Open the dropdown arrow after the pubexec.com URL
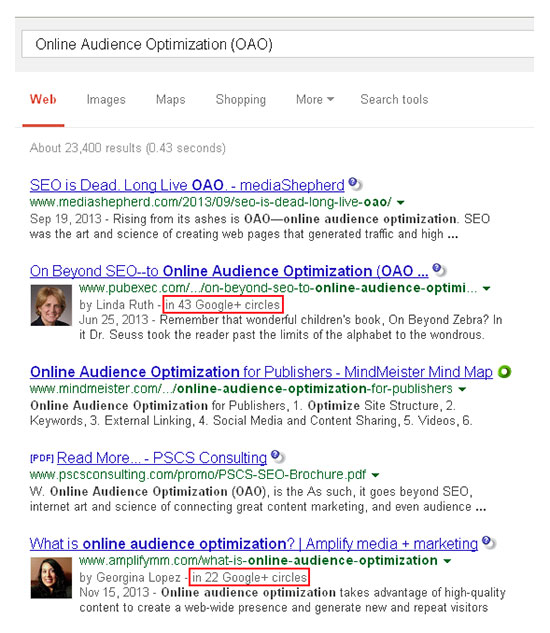 [x=487, y=288]
